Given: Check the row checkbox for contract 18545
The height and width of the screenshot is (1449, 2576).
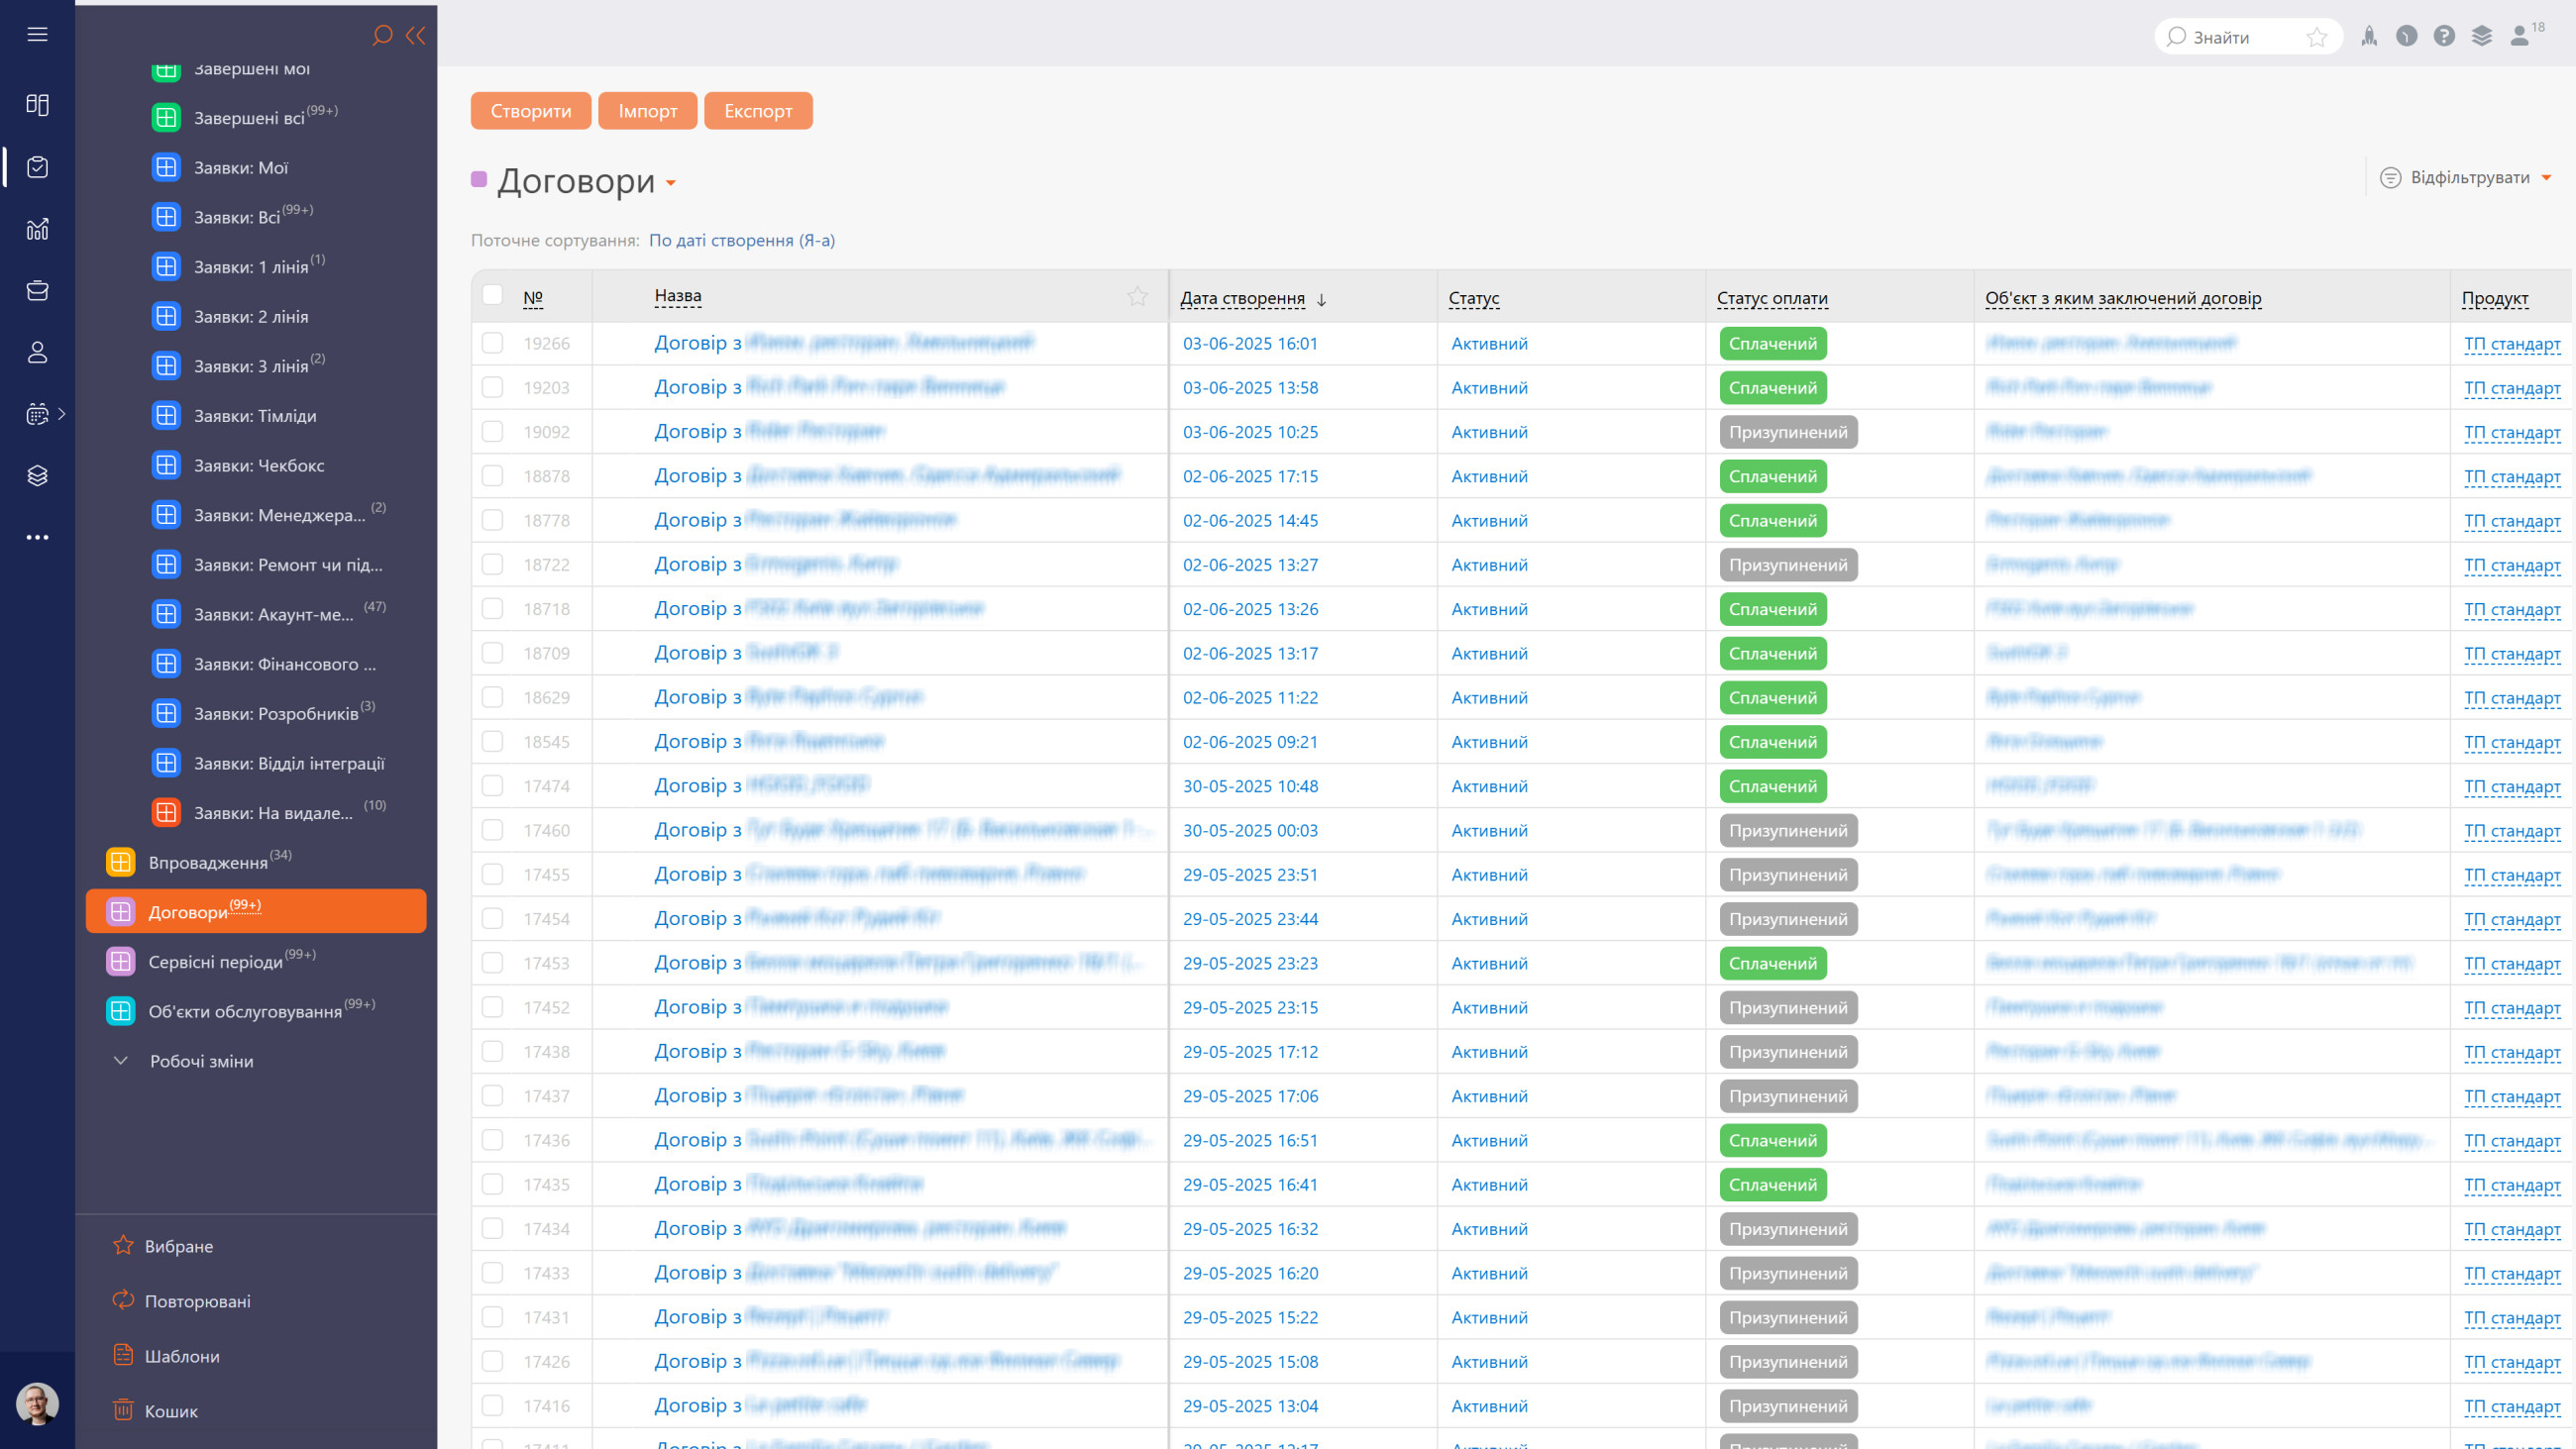Looking at the screenshot, I should pyautogui.click(x=492, y=741).
